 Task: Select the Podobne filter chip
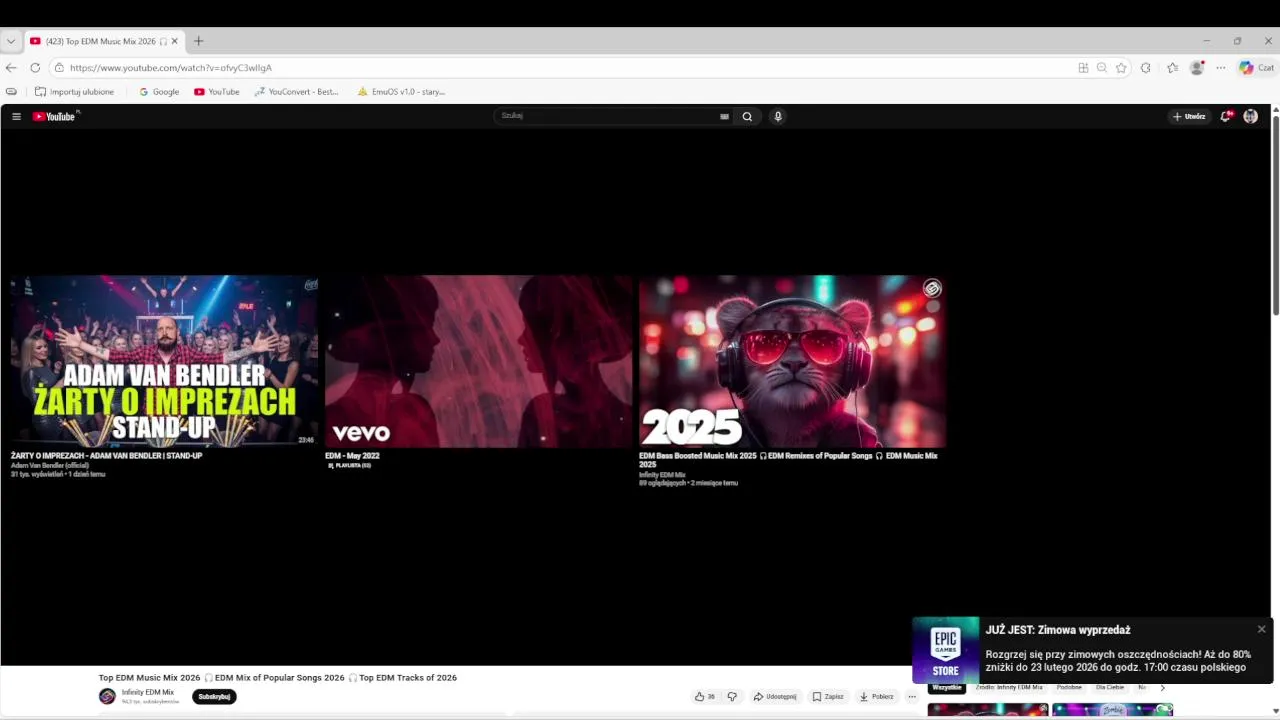1069,688
